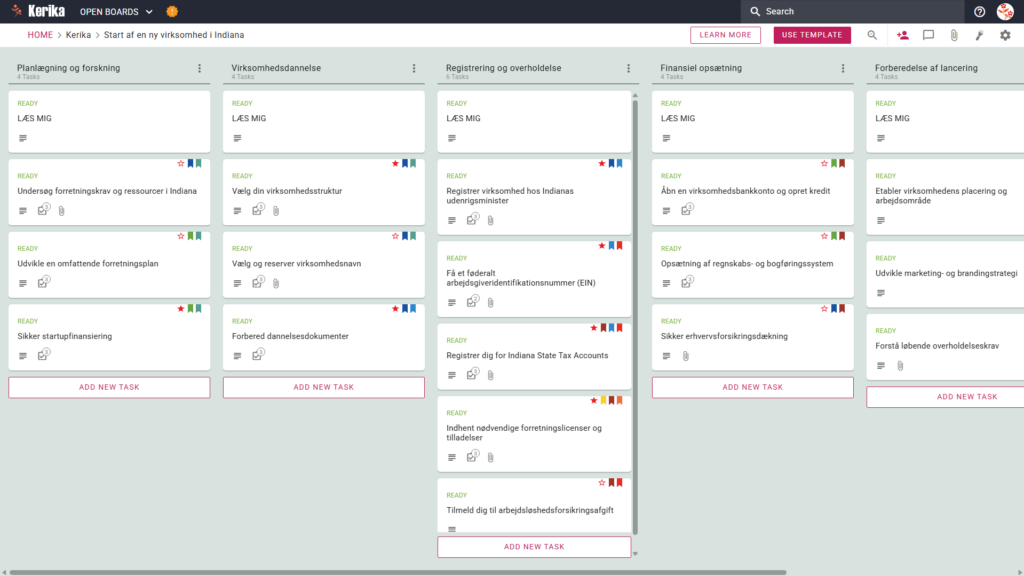This screenshot has height=576, width=1024.
Task: Open card Etabler virksomhedens placering og arbejdsområde
Action: tap(945, 197)
